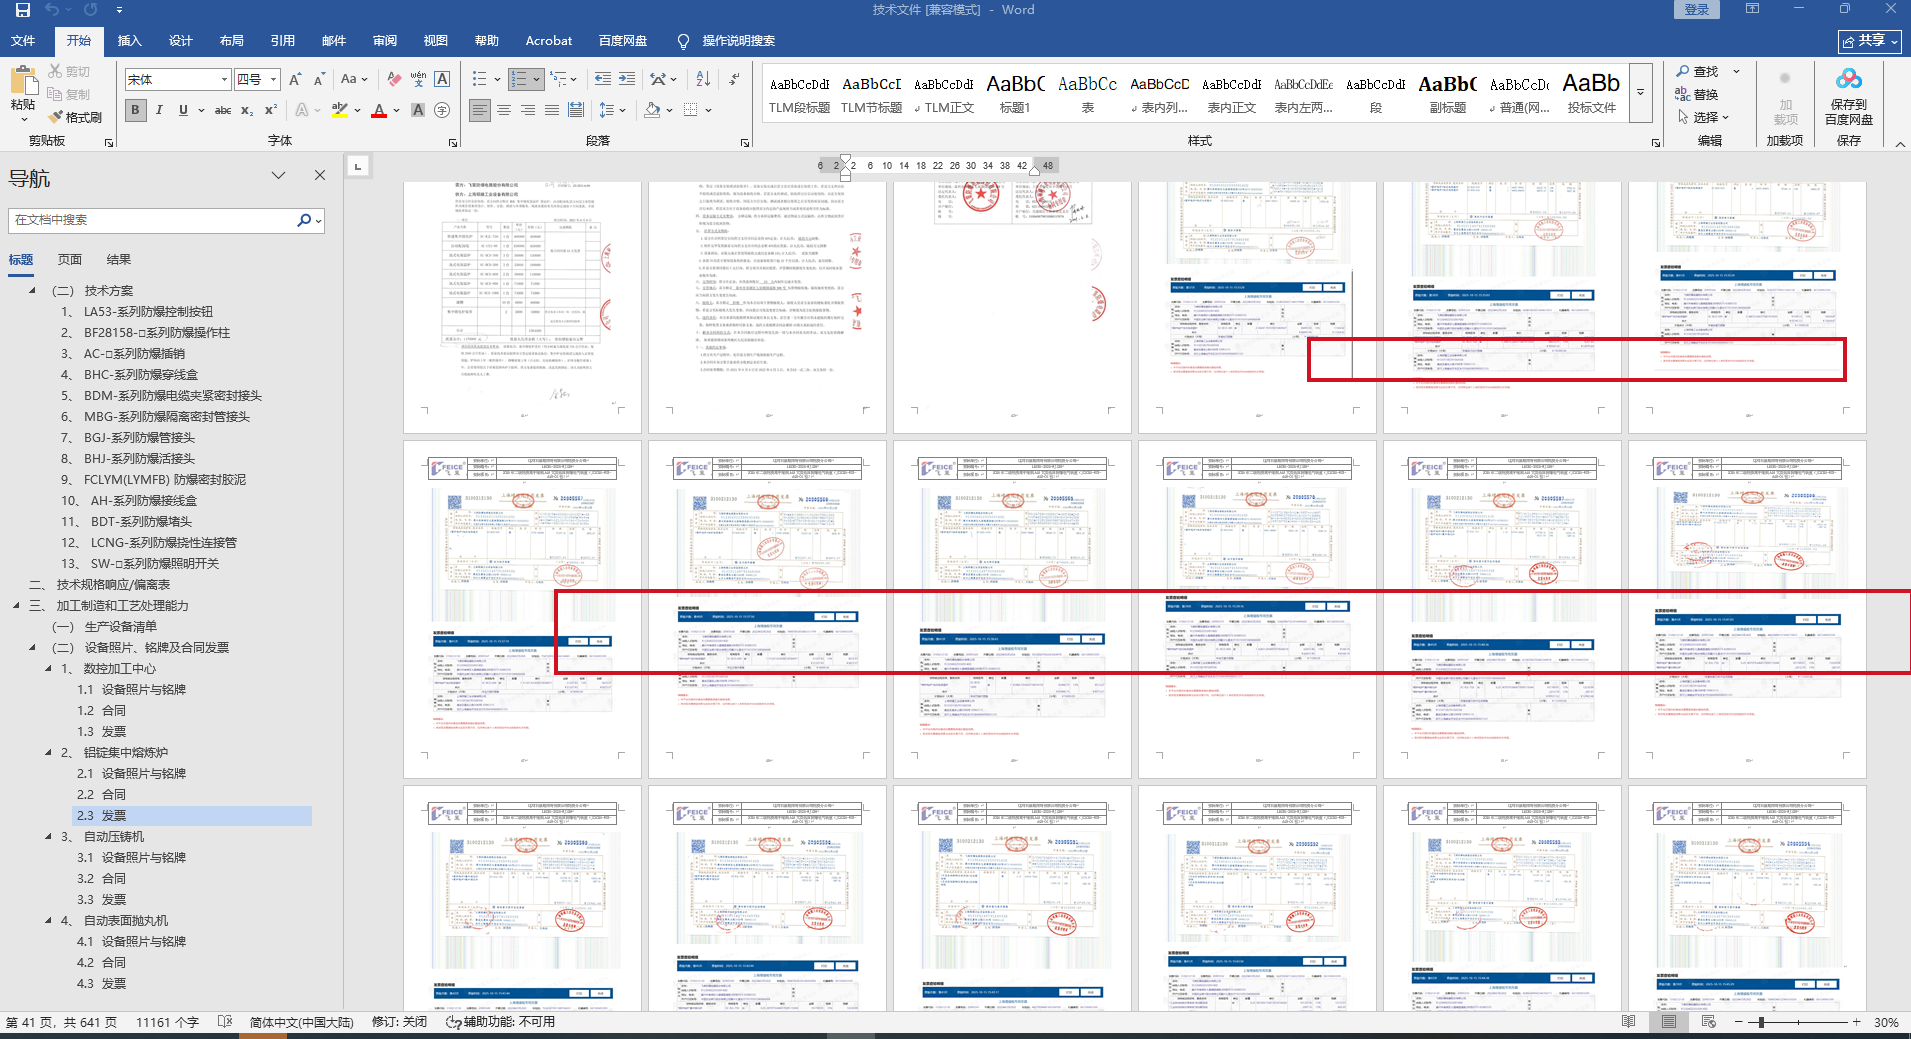Screen dimensions: 1911x1039
Task: Toggle subscript formatting
Action: tap(247, 110)
